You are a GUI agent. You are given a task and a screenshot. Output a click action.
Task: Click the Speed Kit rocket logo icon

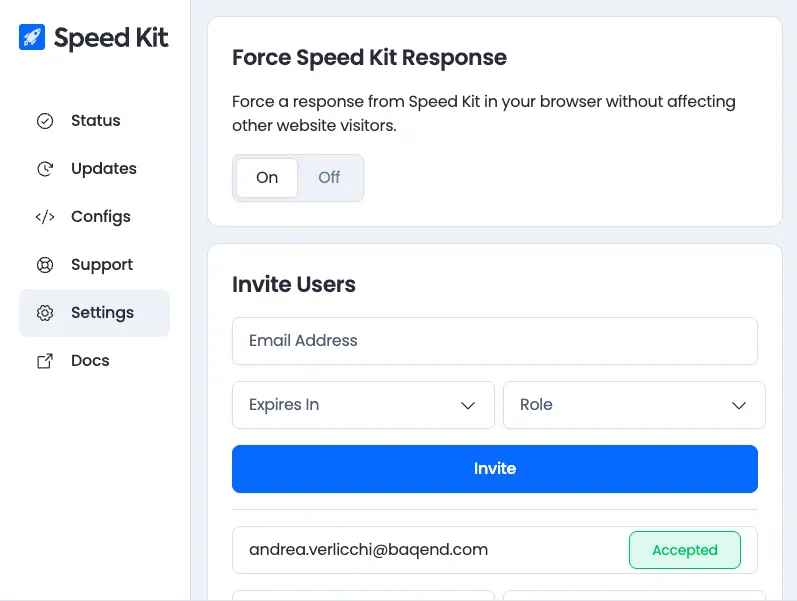click(x=32, y=37)
